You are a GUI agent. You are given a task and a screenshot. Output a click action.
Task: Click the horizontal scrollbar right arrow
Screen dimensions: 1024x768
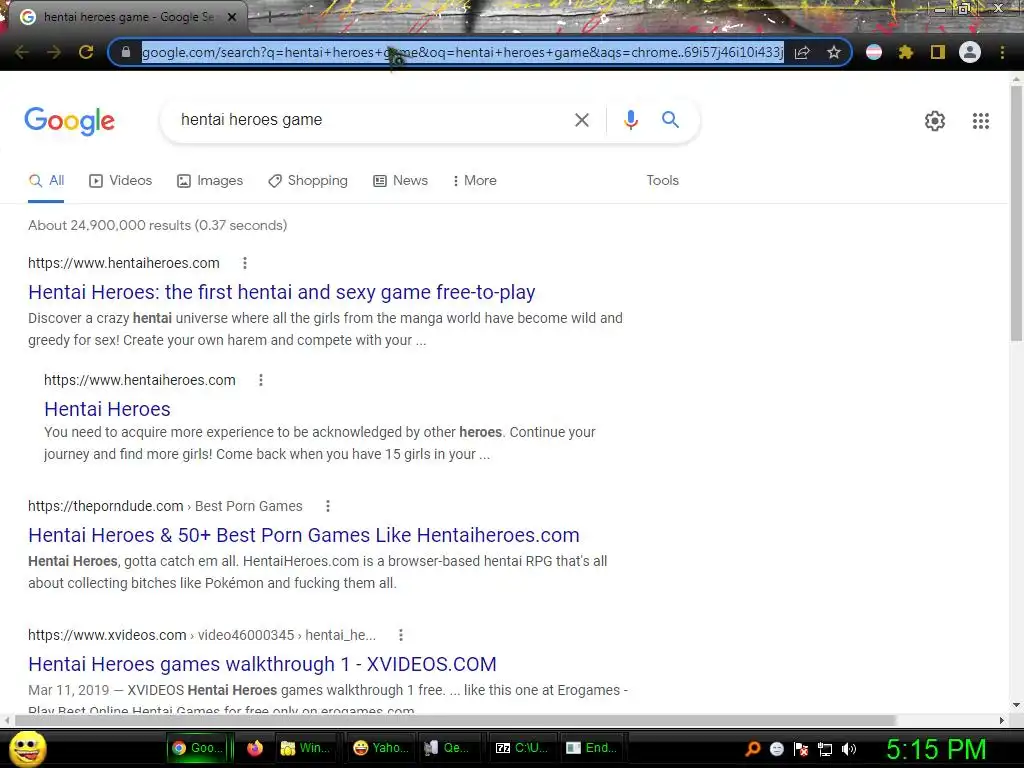[1002, 720]
